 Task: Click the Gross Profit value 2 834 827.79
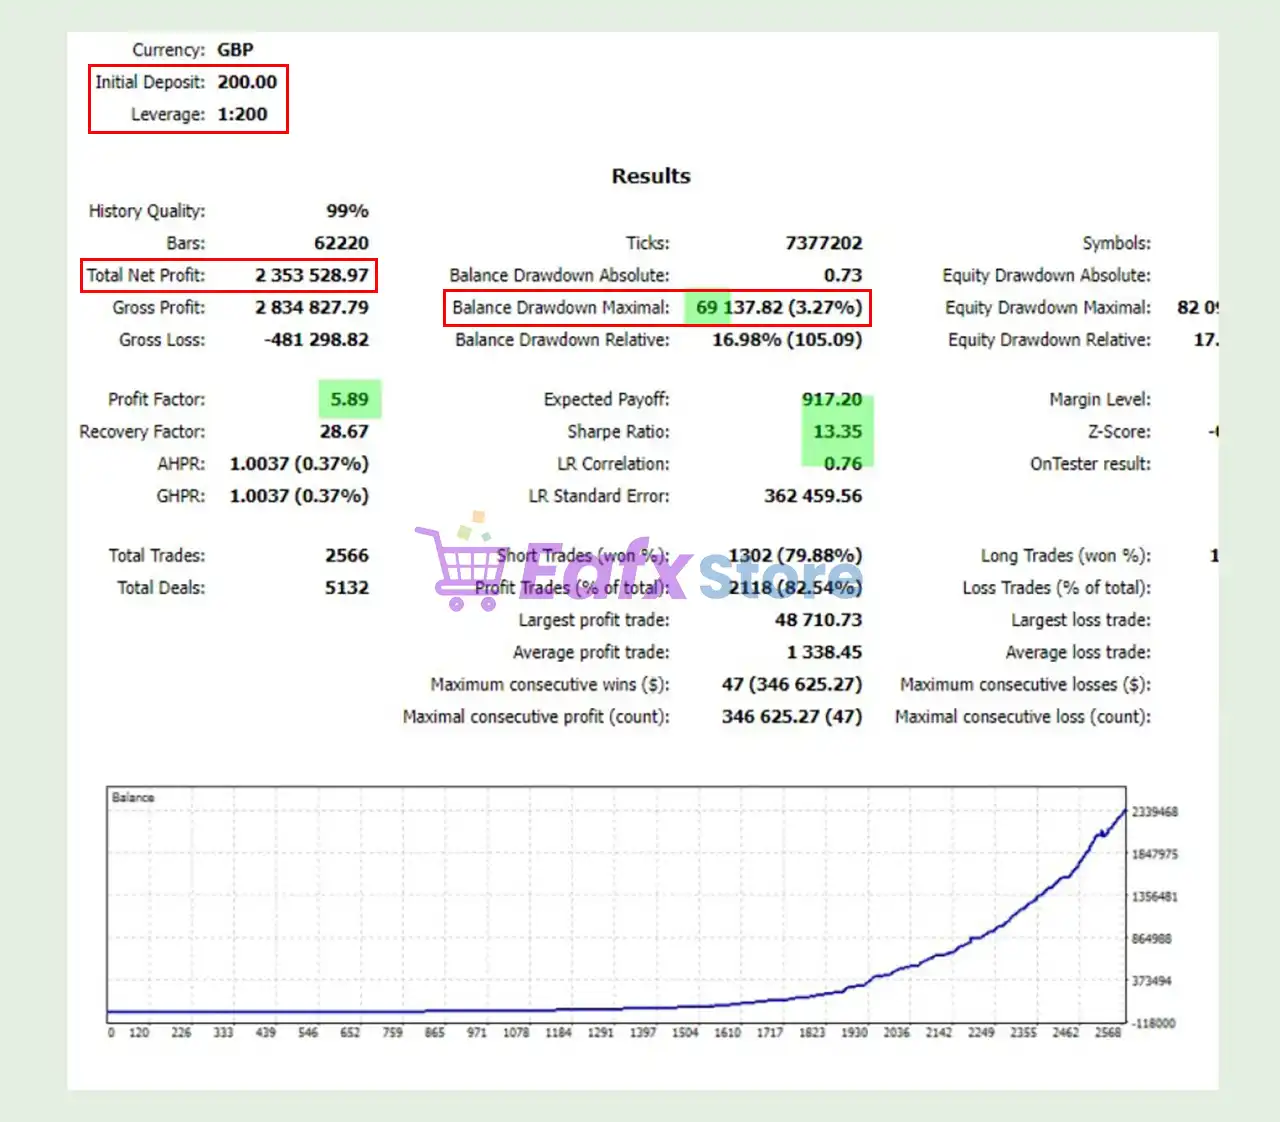(x=311, y=307)
